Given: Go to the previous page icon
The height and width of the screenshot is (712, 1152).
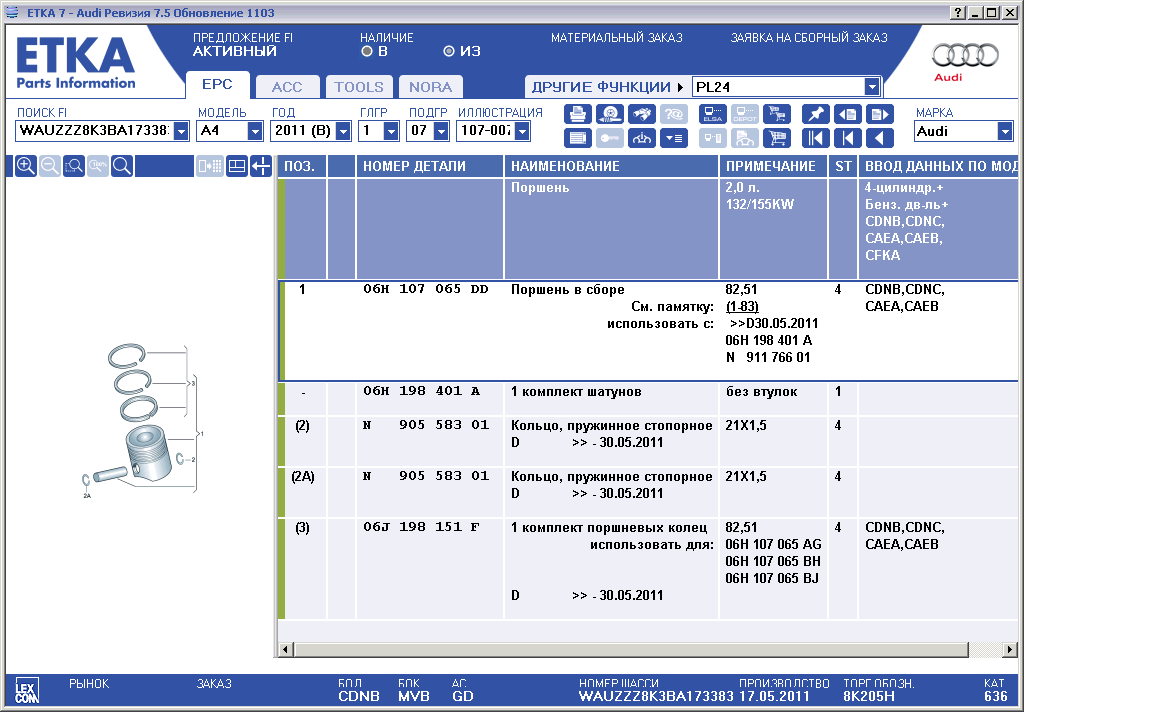Looking at the screenshot, I should click(848, 115).
